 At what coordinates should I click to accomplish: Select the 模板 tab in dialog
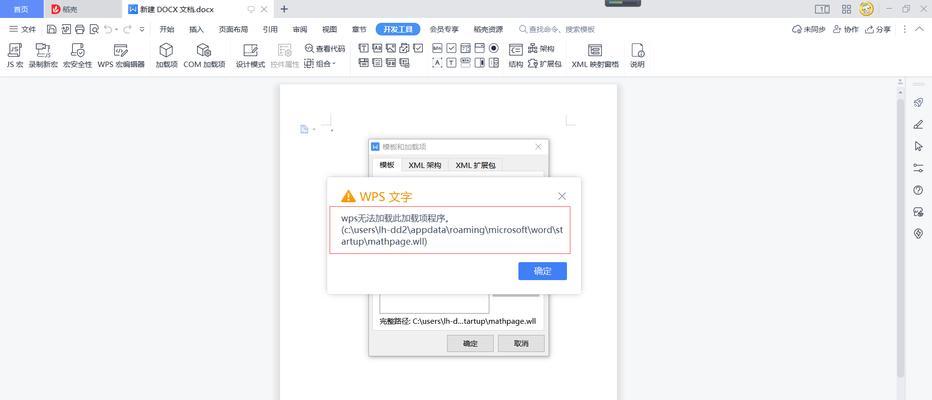387,165
